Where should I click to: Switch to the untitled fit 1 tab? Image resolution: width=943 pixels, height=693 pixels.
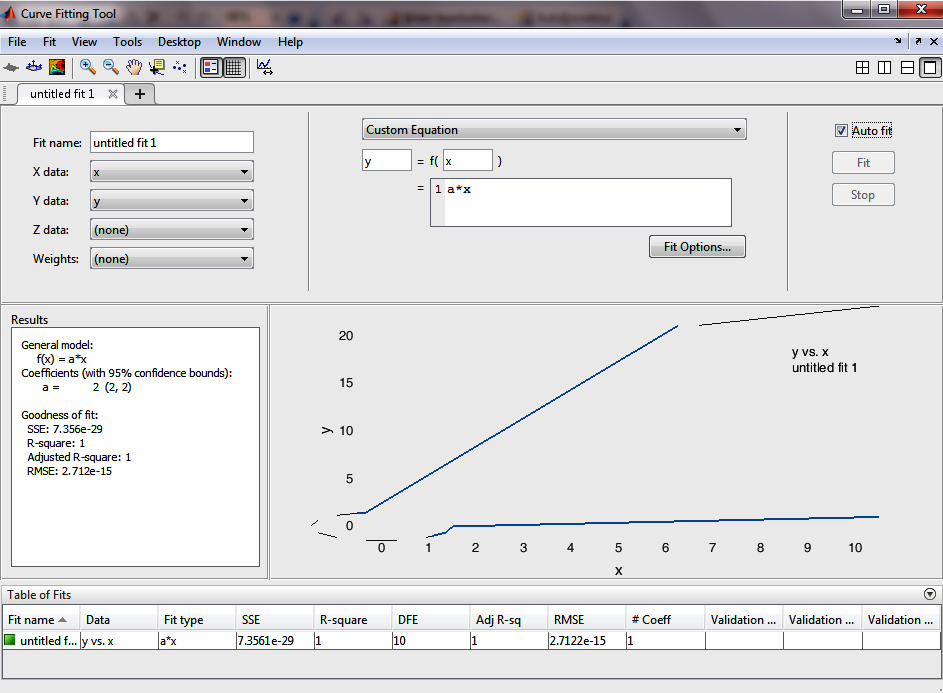(62, 94)
